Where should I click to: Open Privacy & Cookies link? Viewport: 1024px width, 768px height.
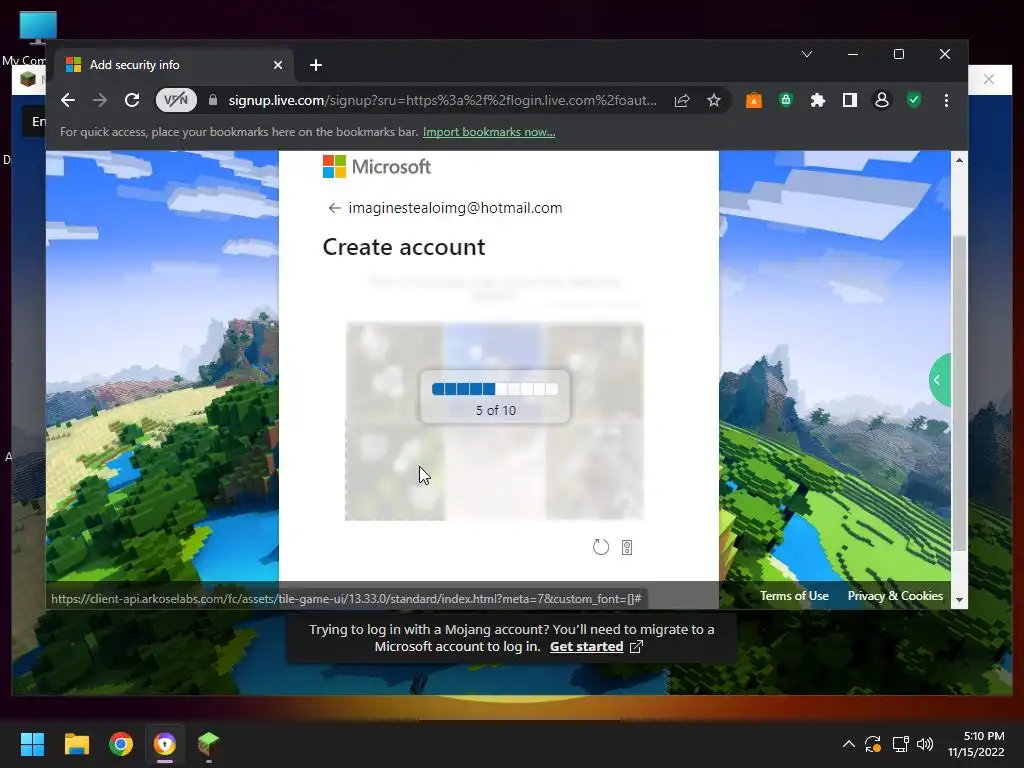(895, 596)
